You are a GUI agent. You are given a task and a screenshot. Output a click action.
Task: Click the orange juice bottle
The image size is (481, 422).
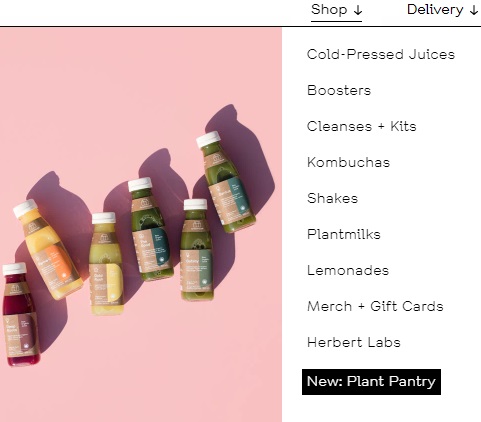point(47,249)
